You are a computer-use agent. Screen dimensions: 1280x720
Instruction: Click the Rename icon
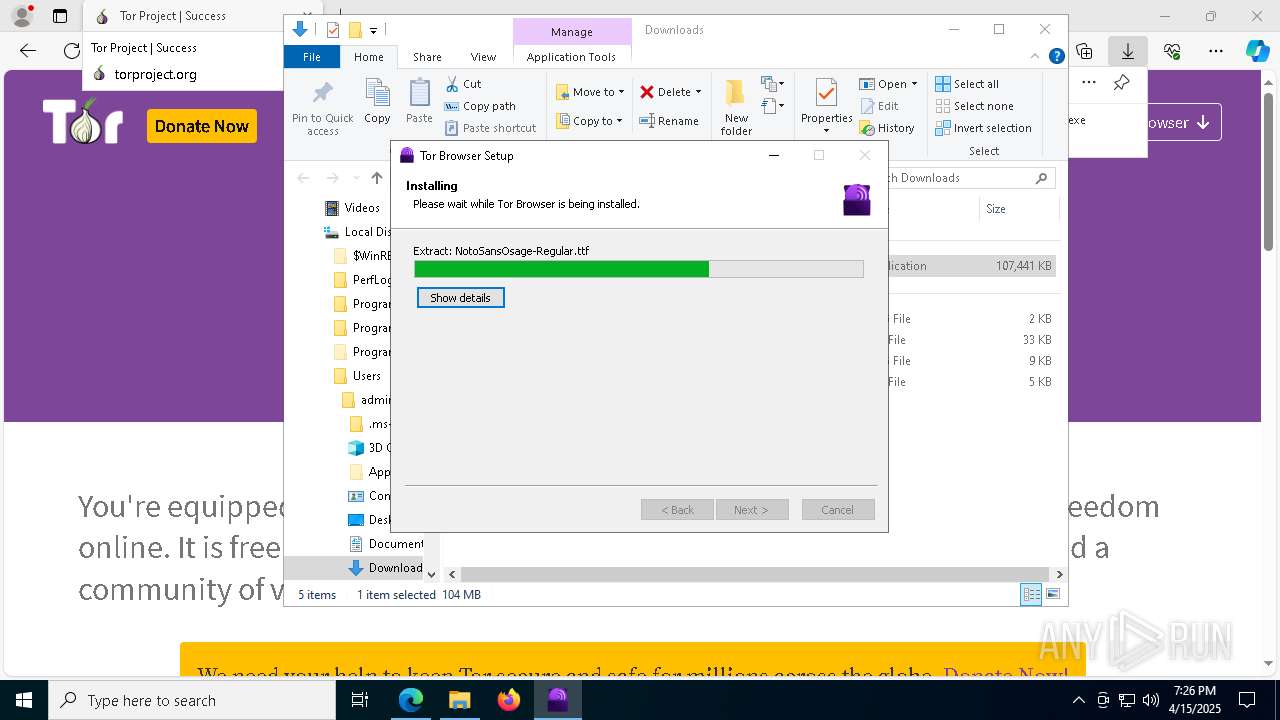647,121
